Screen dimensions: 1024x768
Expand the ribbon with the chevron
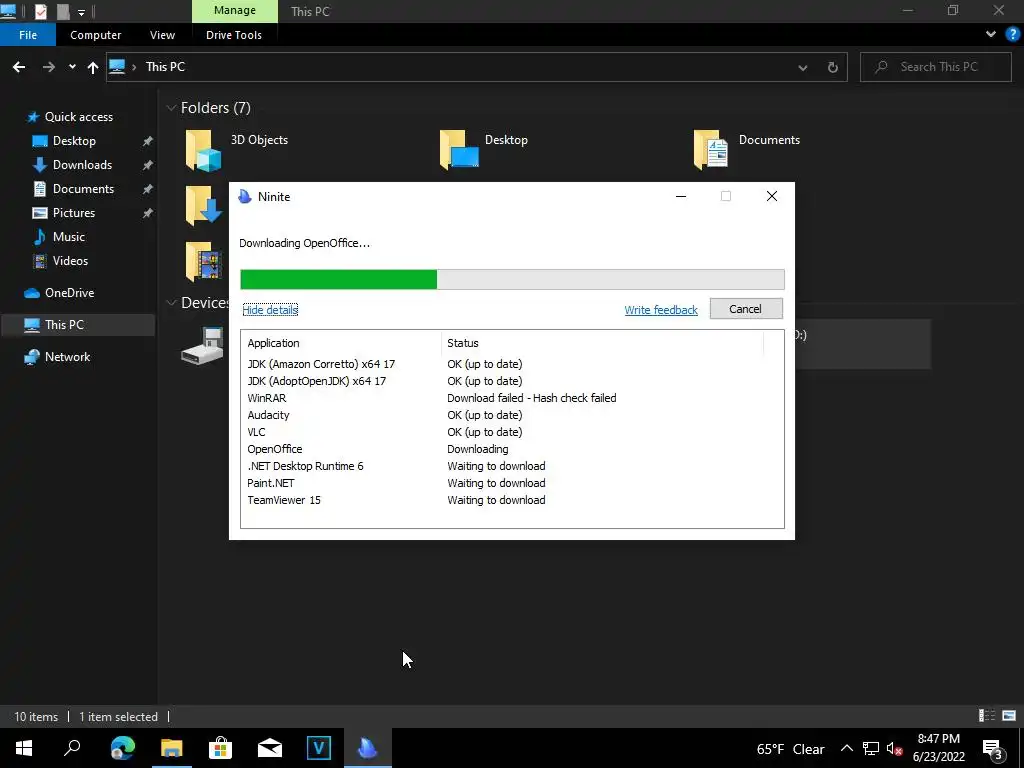click(x=991, y=34)
